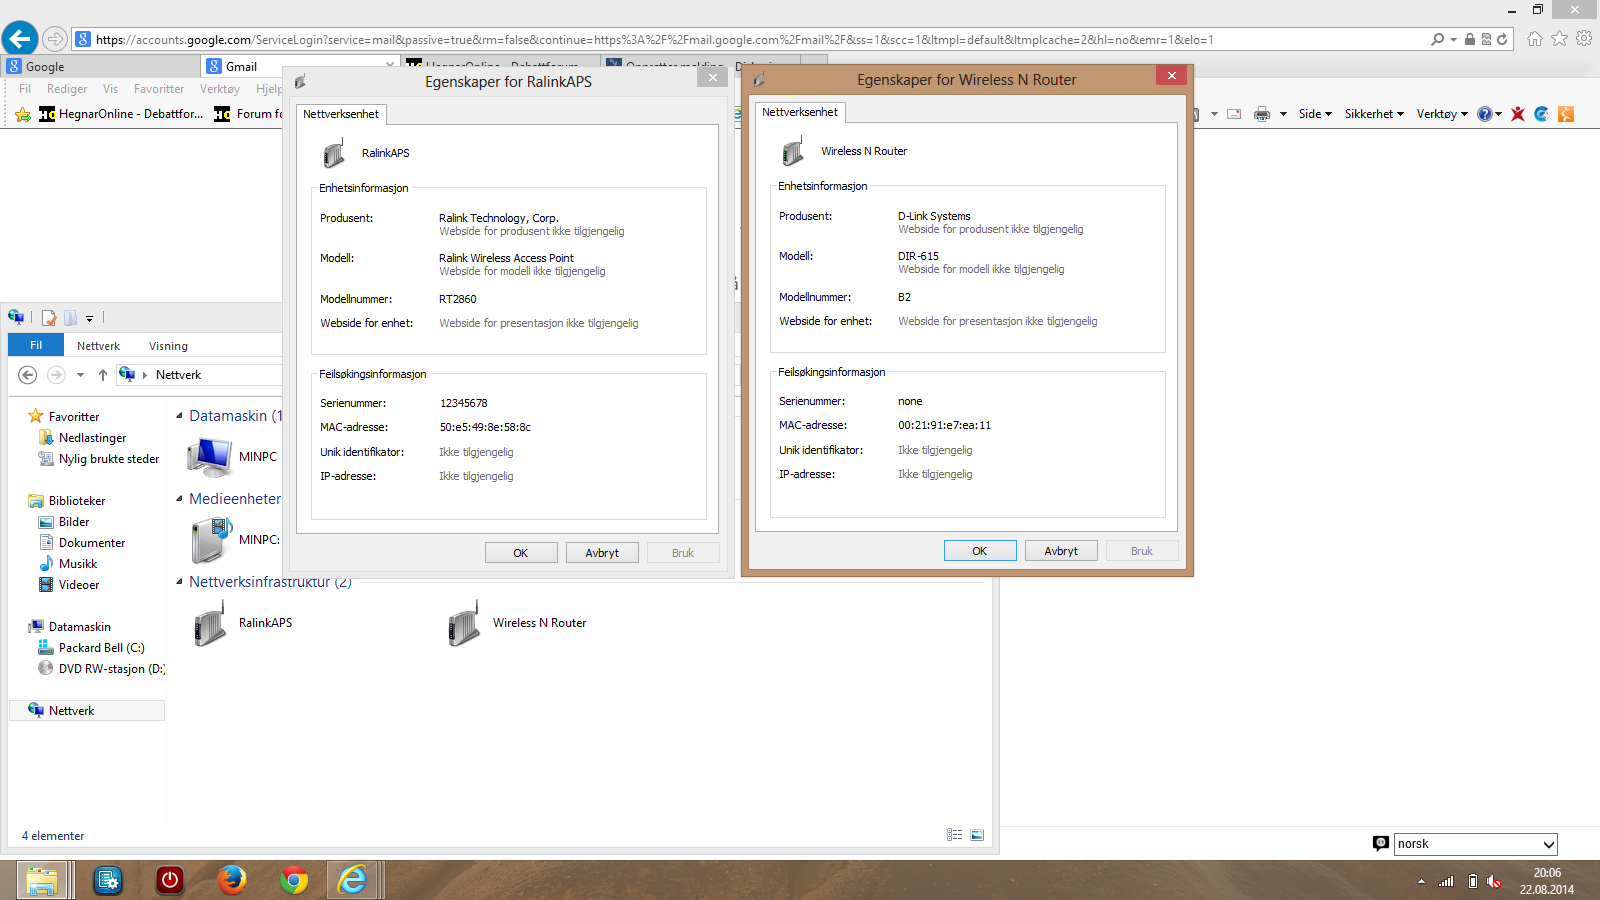The width and height of the screenshot is (1600, 900).
Task: Click the red X figure toolbar icon
Action: [1518, 114]
